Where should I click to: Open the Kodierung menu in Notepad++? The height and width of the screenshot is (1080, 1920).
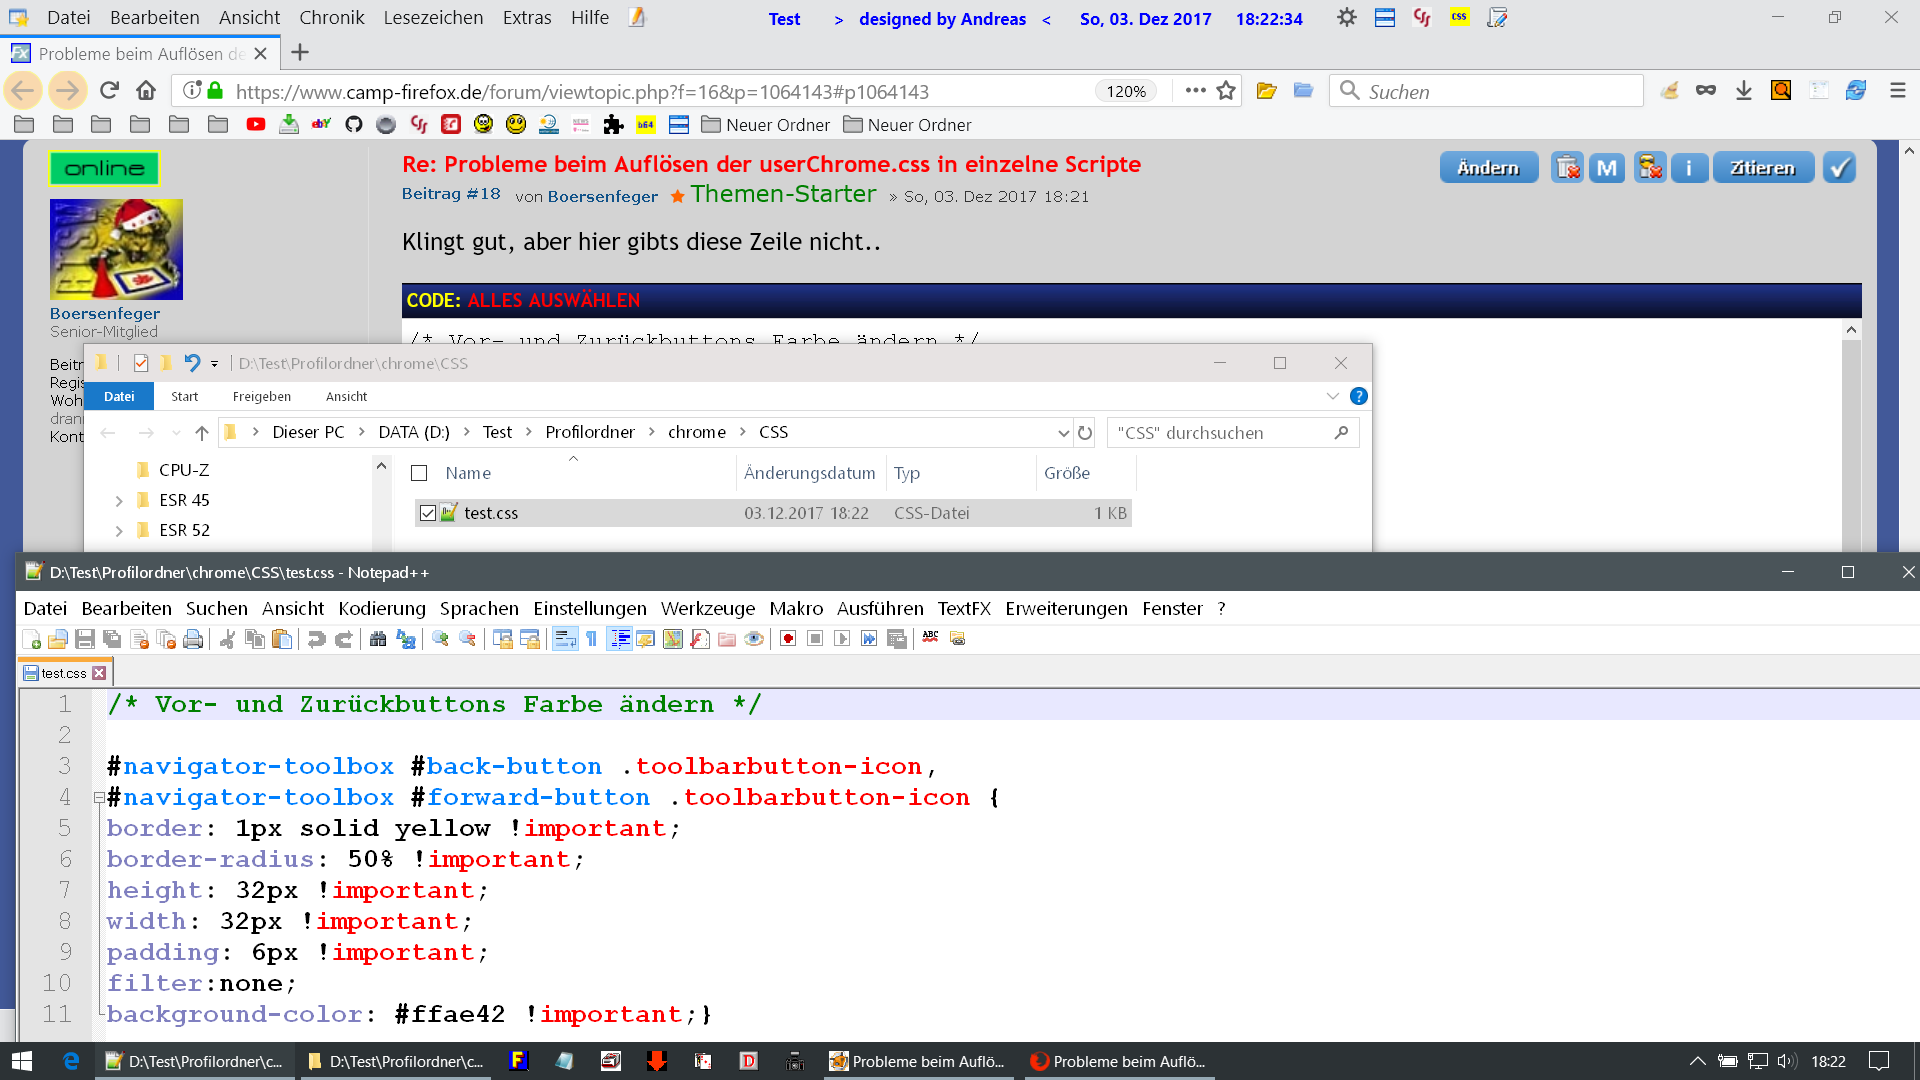coord(381,608)
